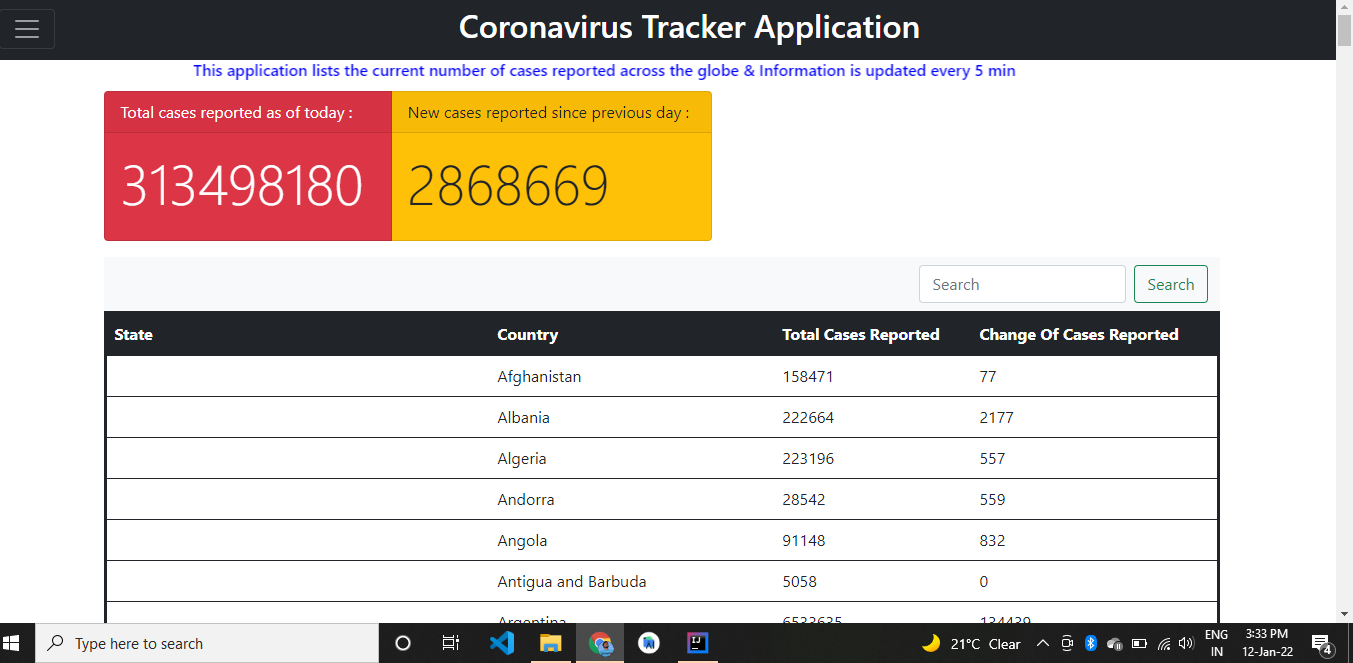Screen dimensions: 1353x663
Task: Open the Wi-Fi network tray icon
Action: [1164, 643]
